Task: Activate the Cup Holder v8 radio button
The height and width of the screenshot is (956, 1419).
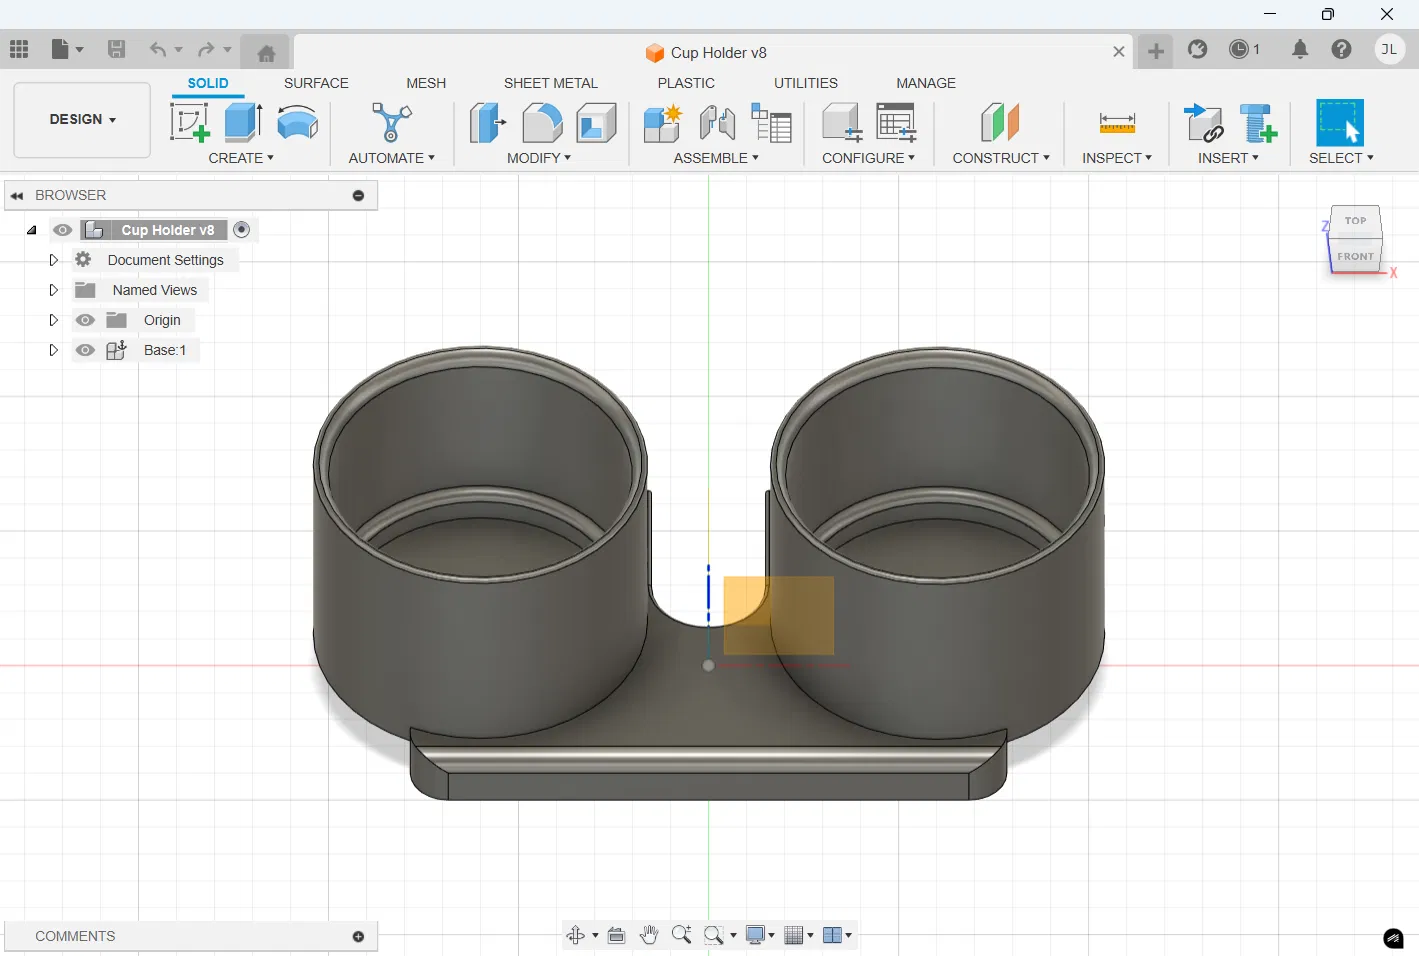Action: coord(241,230)
